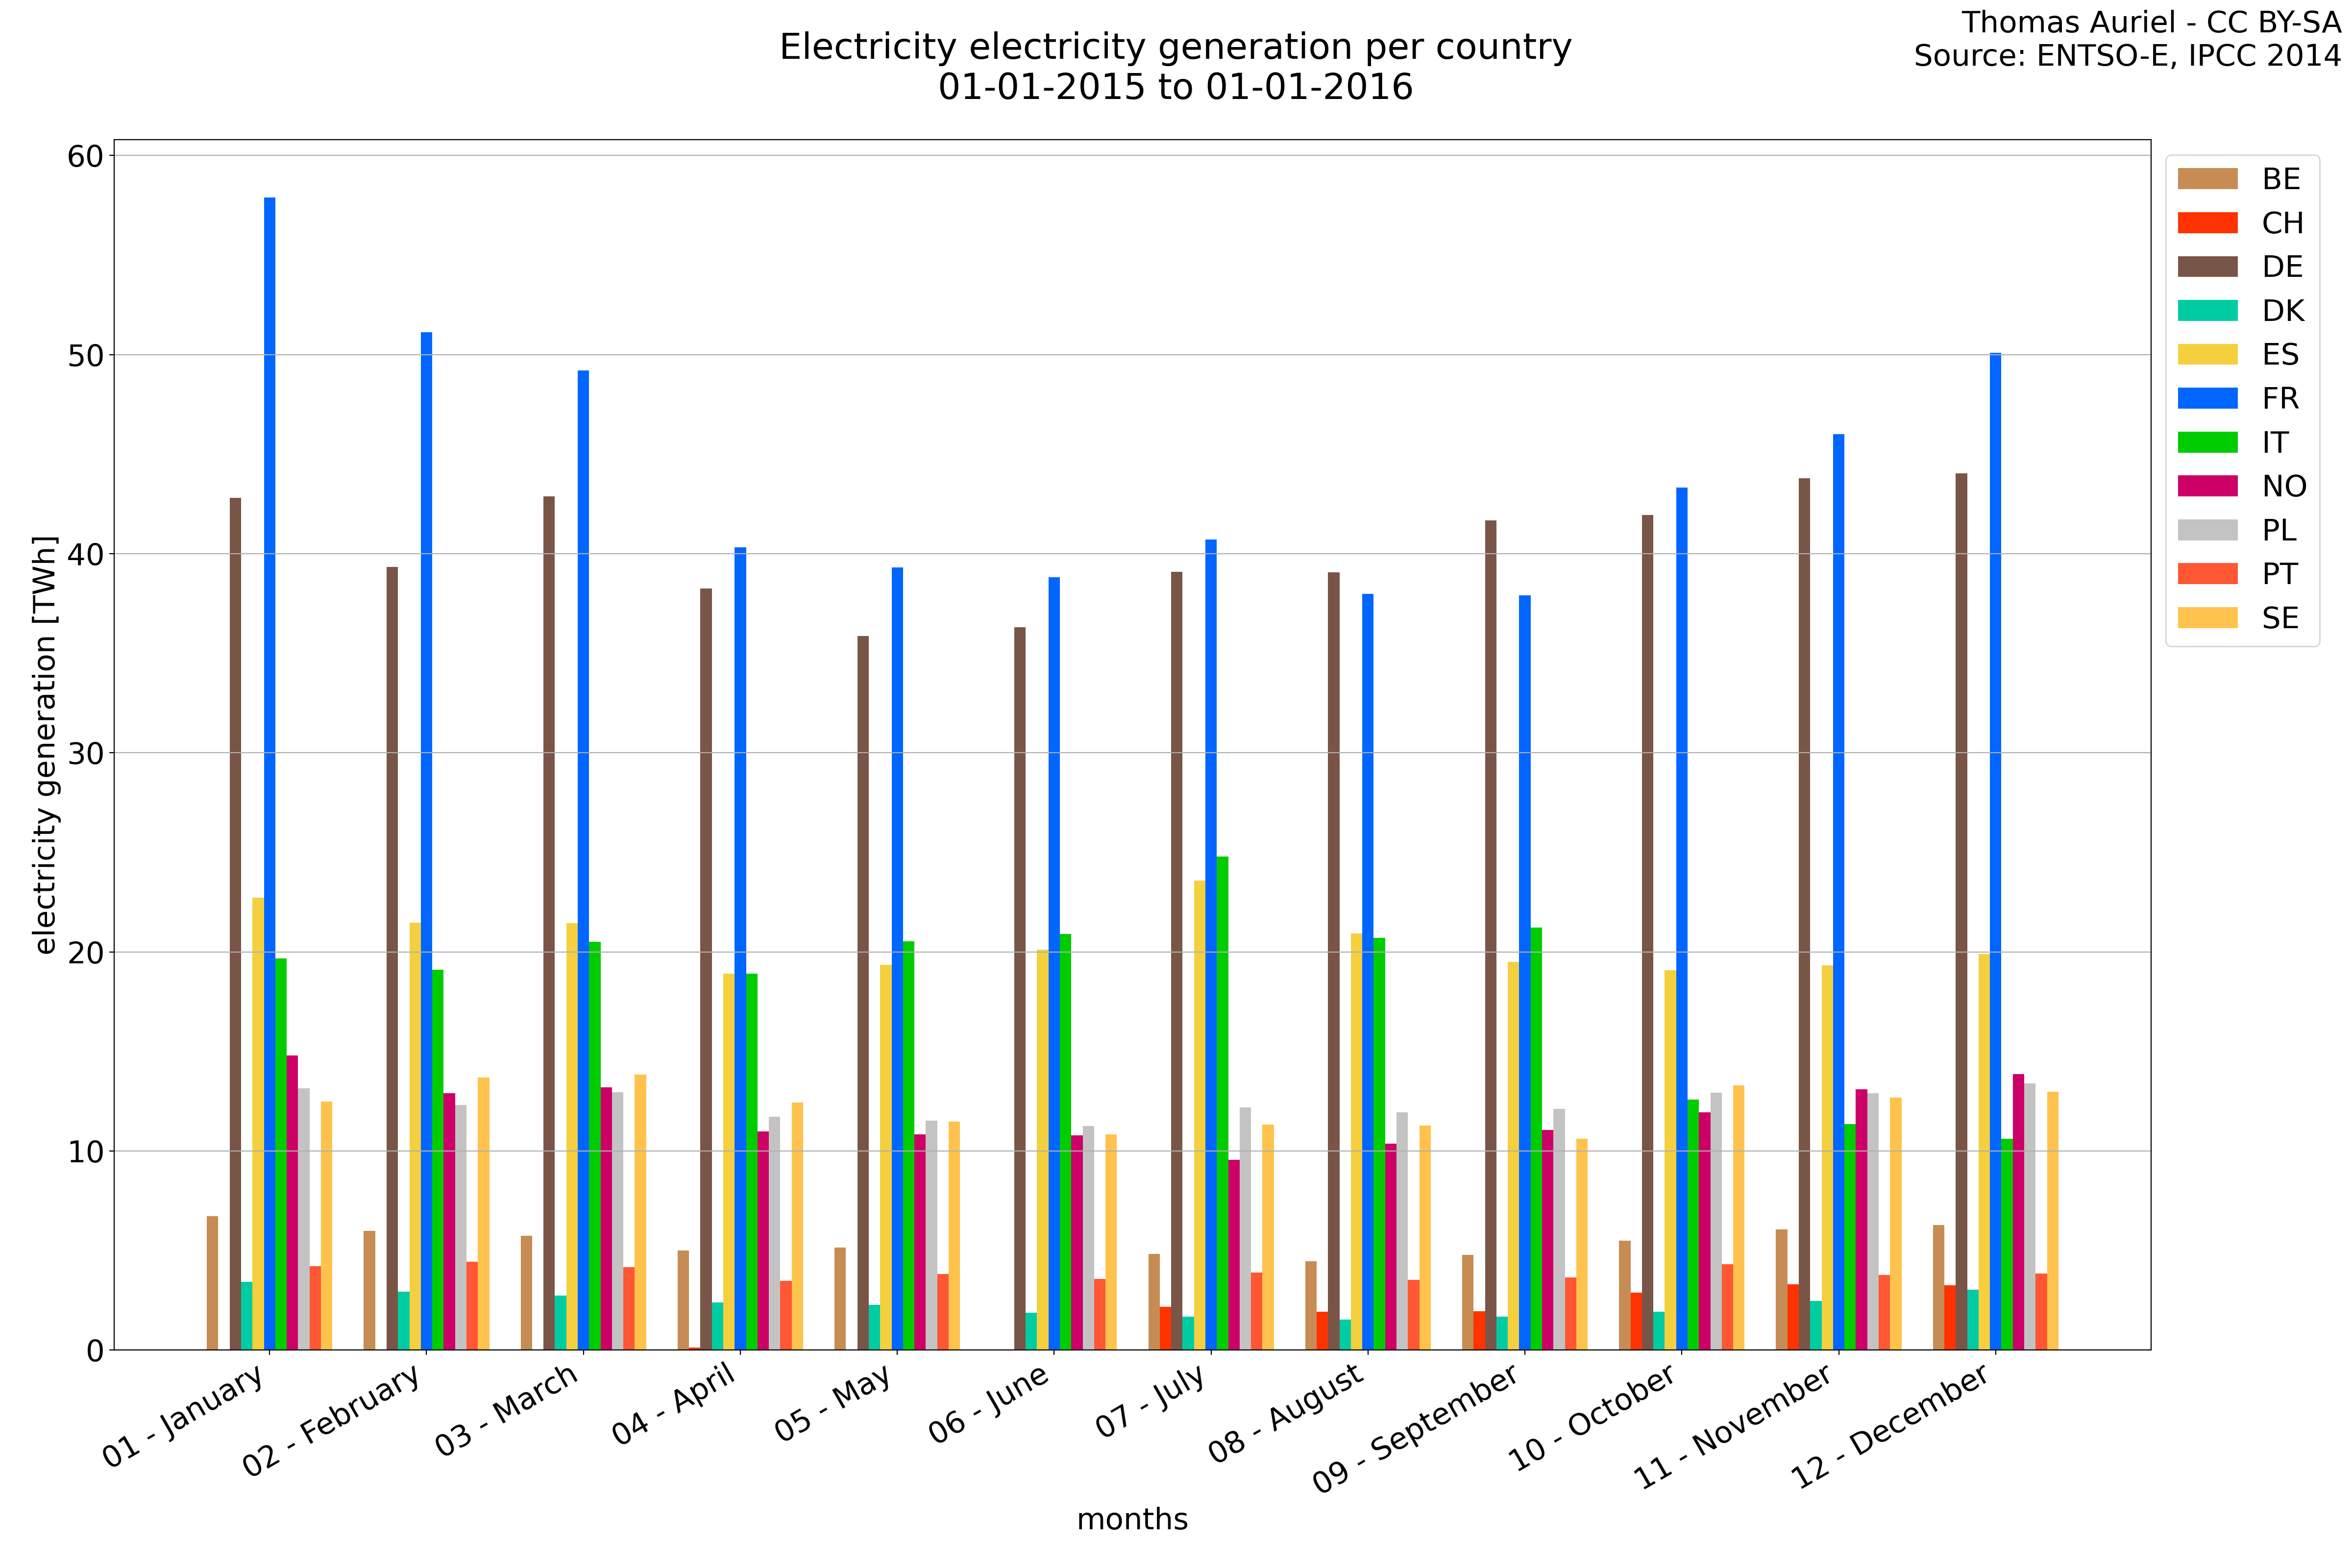Viewport: 2352px width, 1568px height.
Task: Click the BE legend color swatch
Action: click(x=2207, y=179)
